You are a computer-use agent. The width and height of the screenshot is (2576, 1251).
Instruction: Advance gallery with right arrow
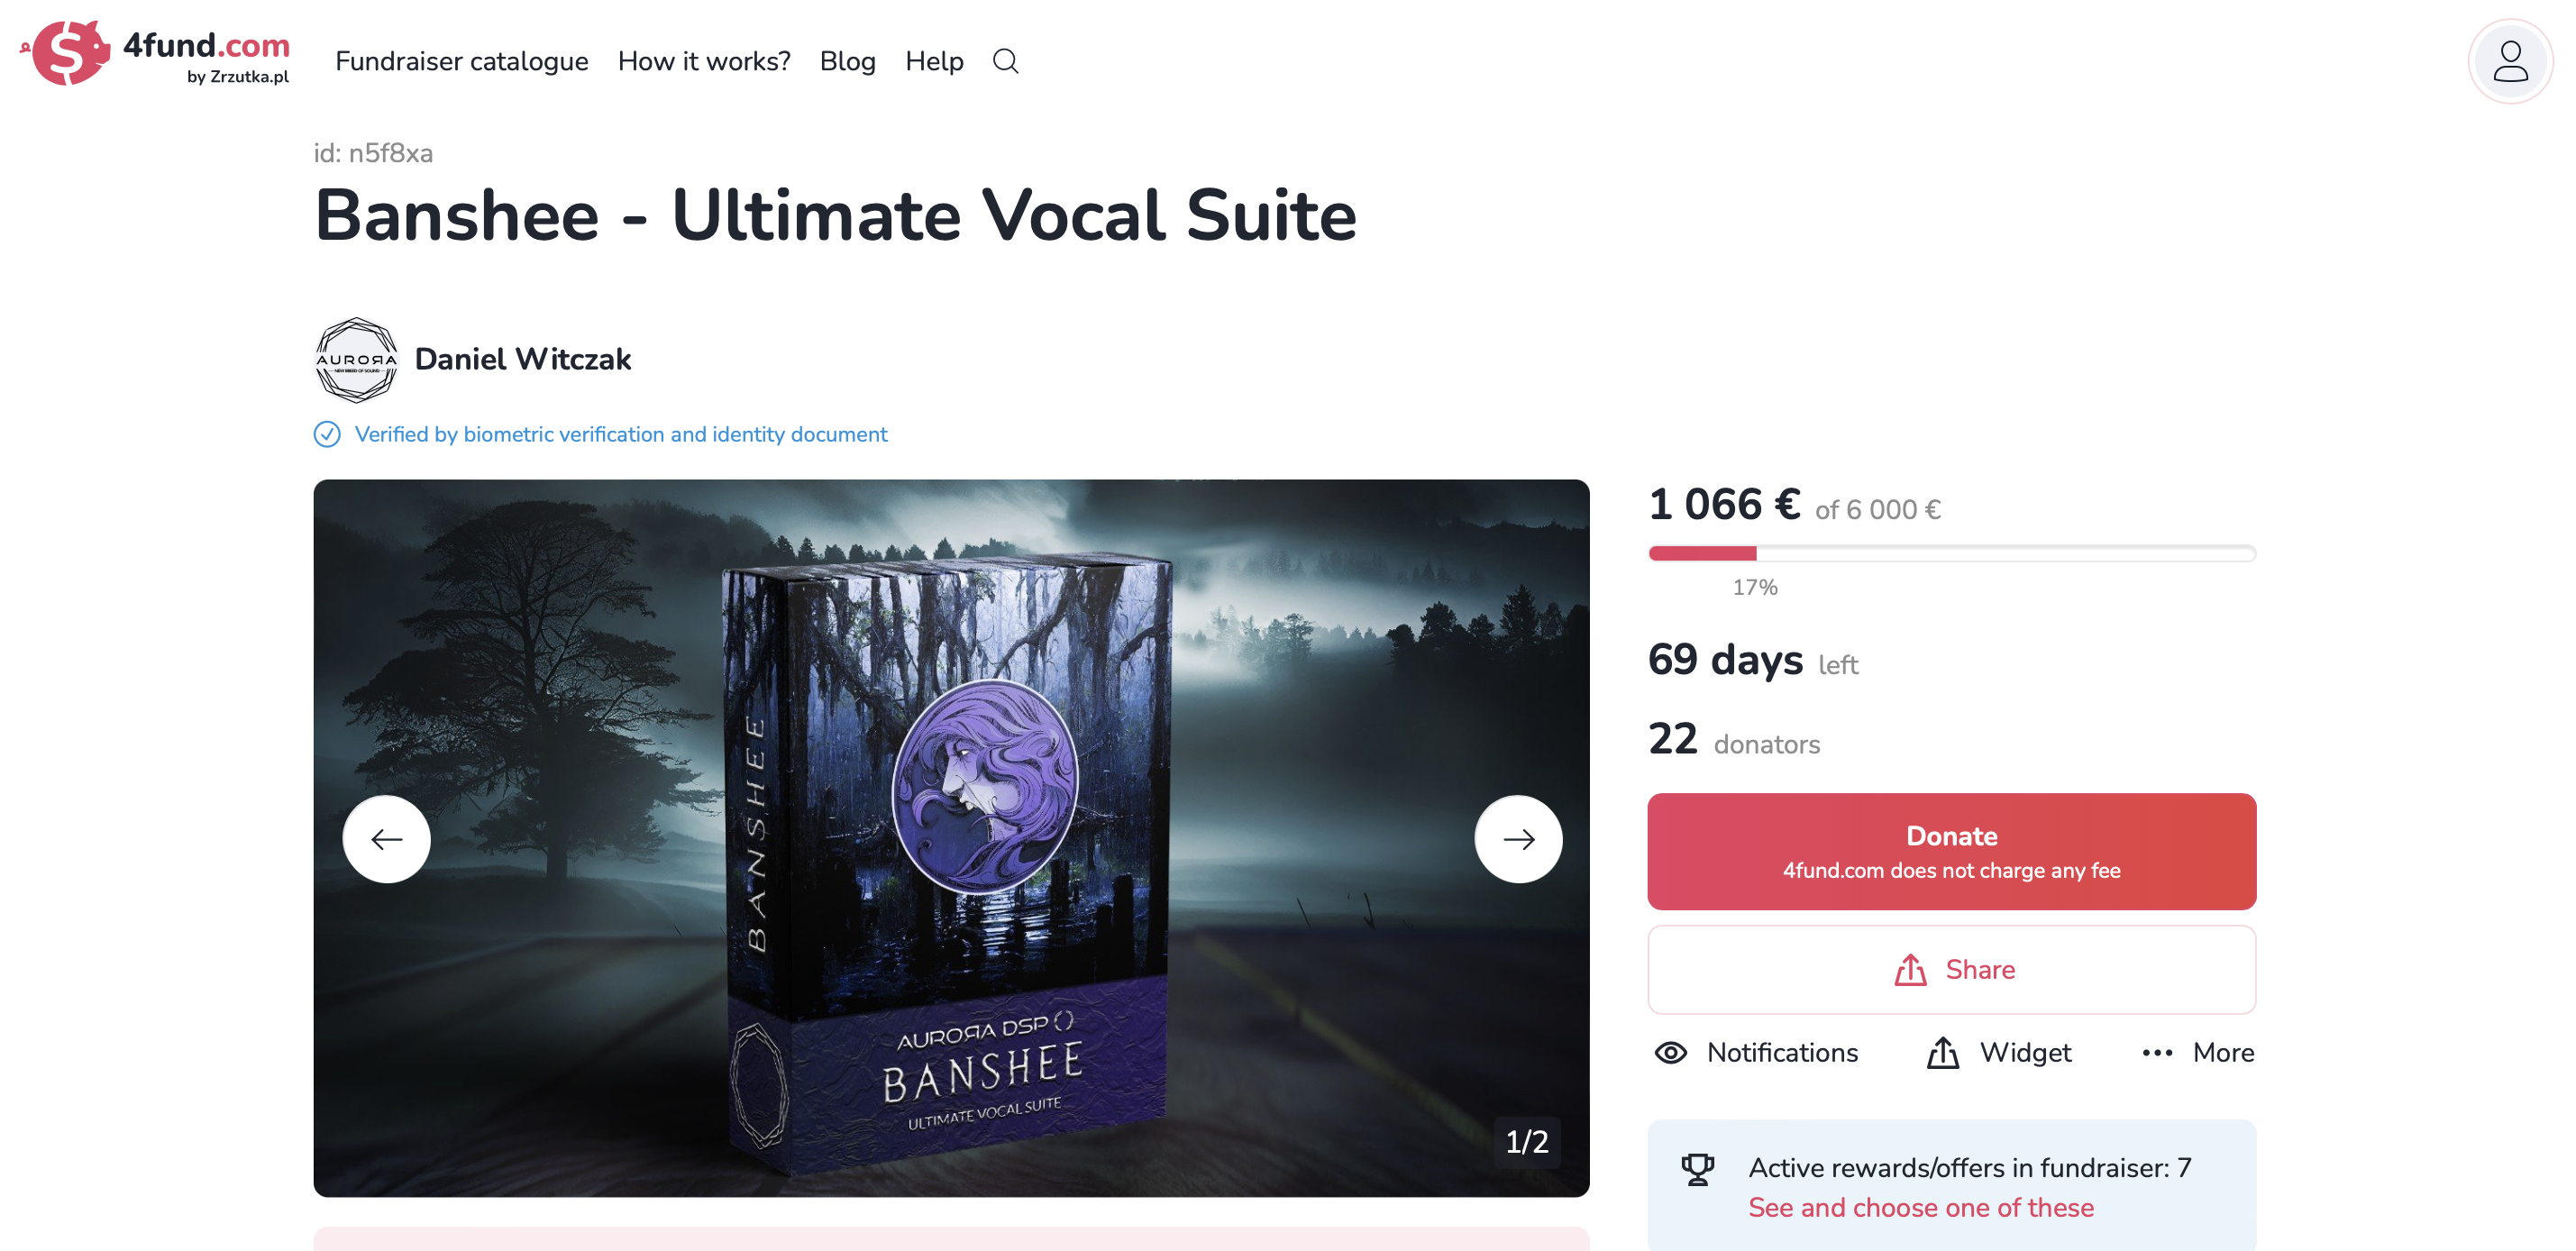click(x=1518, y=838)
